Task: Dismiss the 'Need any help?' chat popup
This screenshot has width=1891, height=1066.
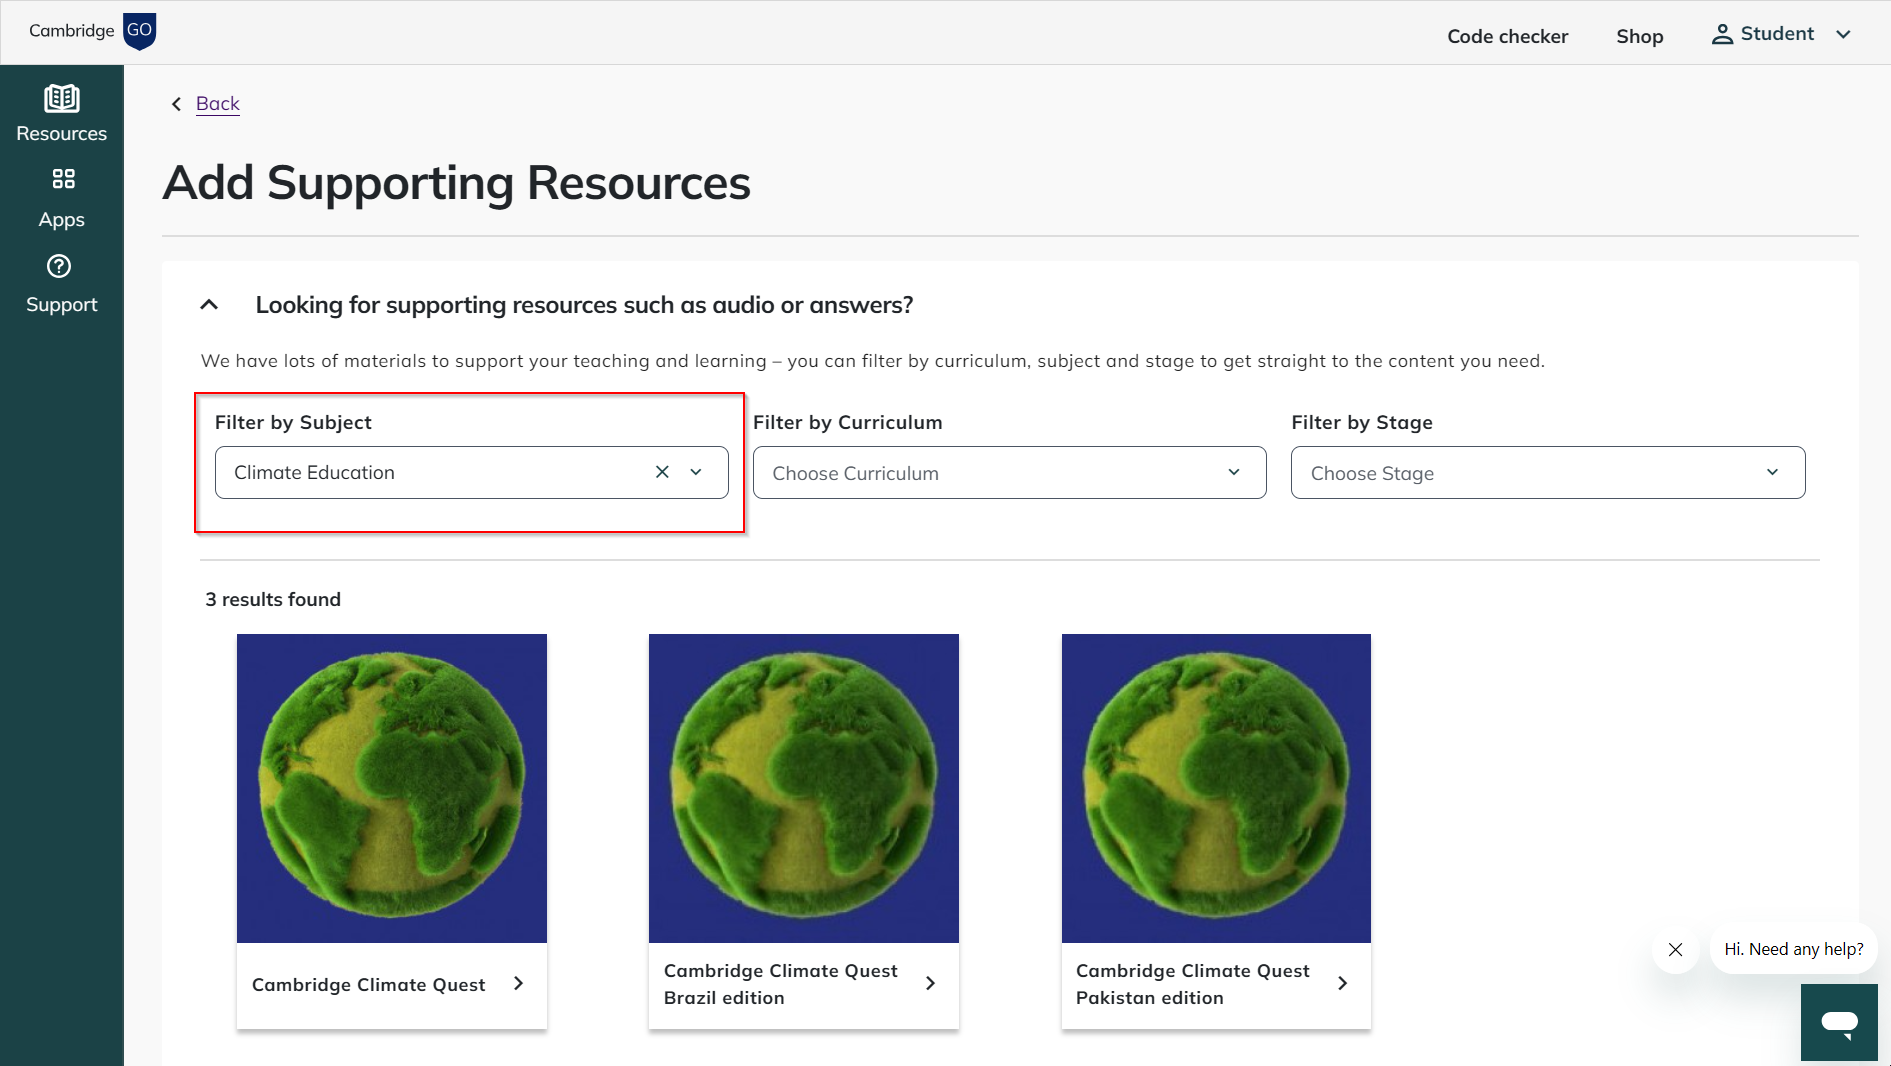Action: (x=1676, y=950)
